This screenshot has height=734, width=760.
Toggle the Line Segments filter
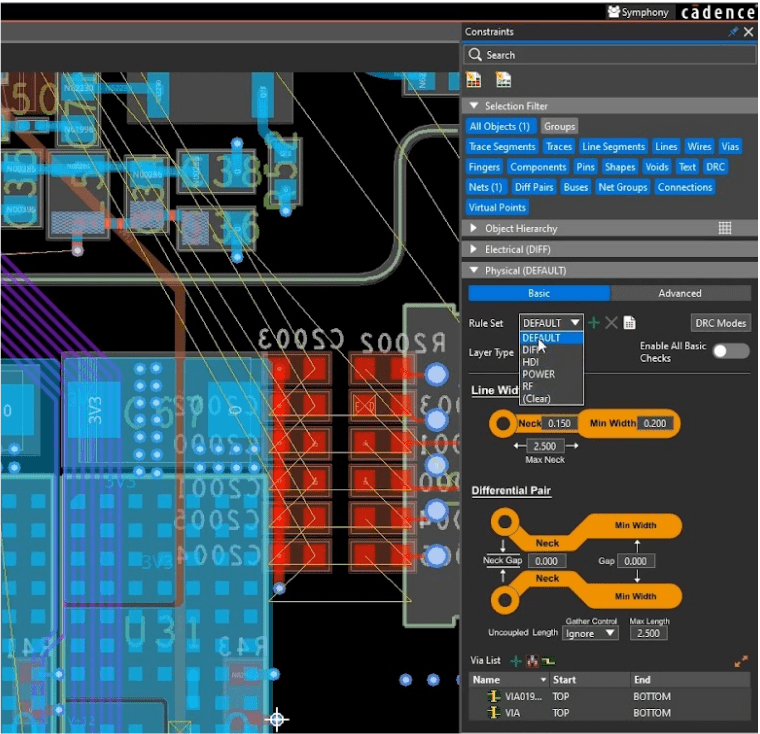coord(614,146)
